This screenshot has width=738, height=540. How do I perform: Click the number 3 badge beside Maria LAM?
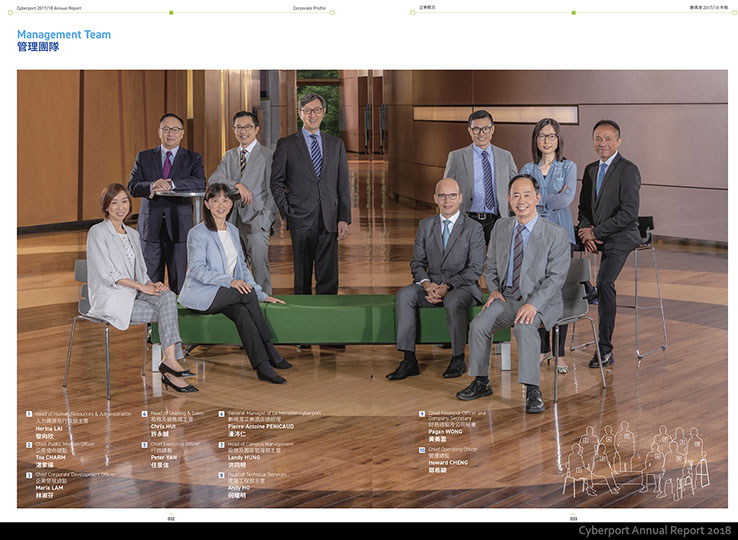[x=29, y=474]
